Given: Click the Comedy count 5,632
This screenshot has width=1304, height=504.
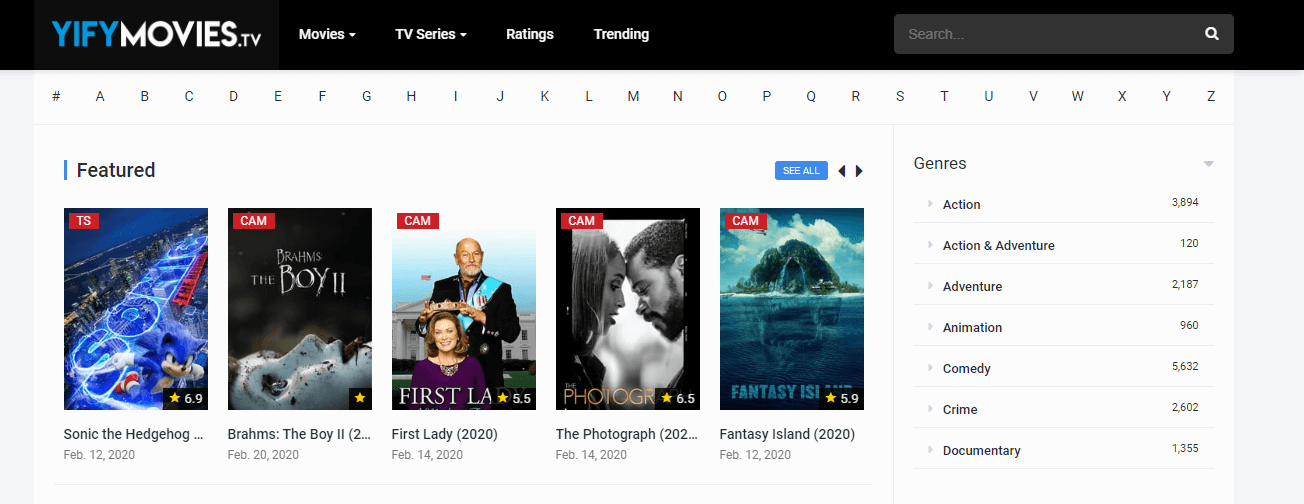Looking at the screenshot, I should [1185, 367].
